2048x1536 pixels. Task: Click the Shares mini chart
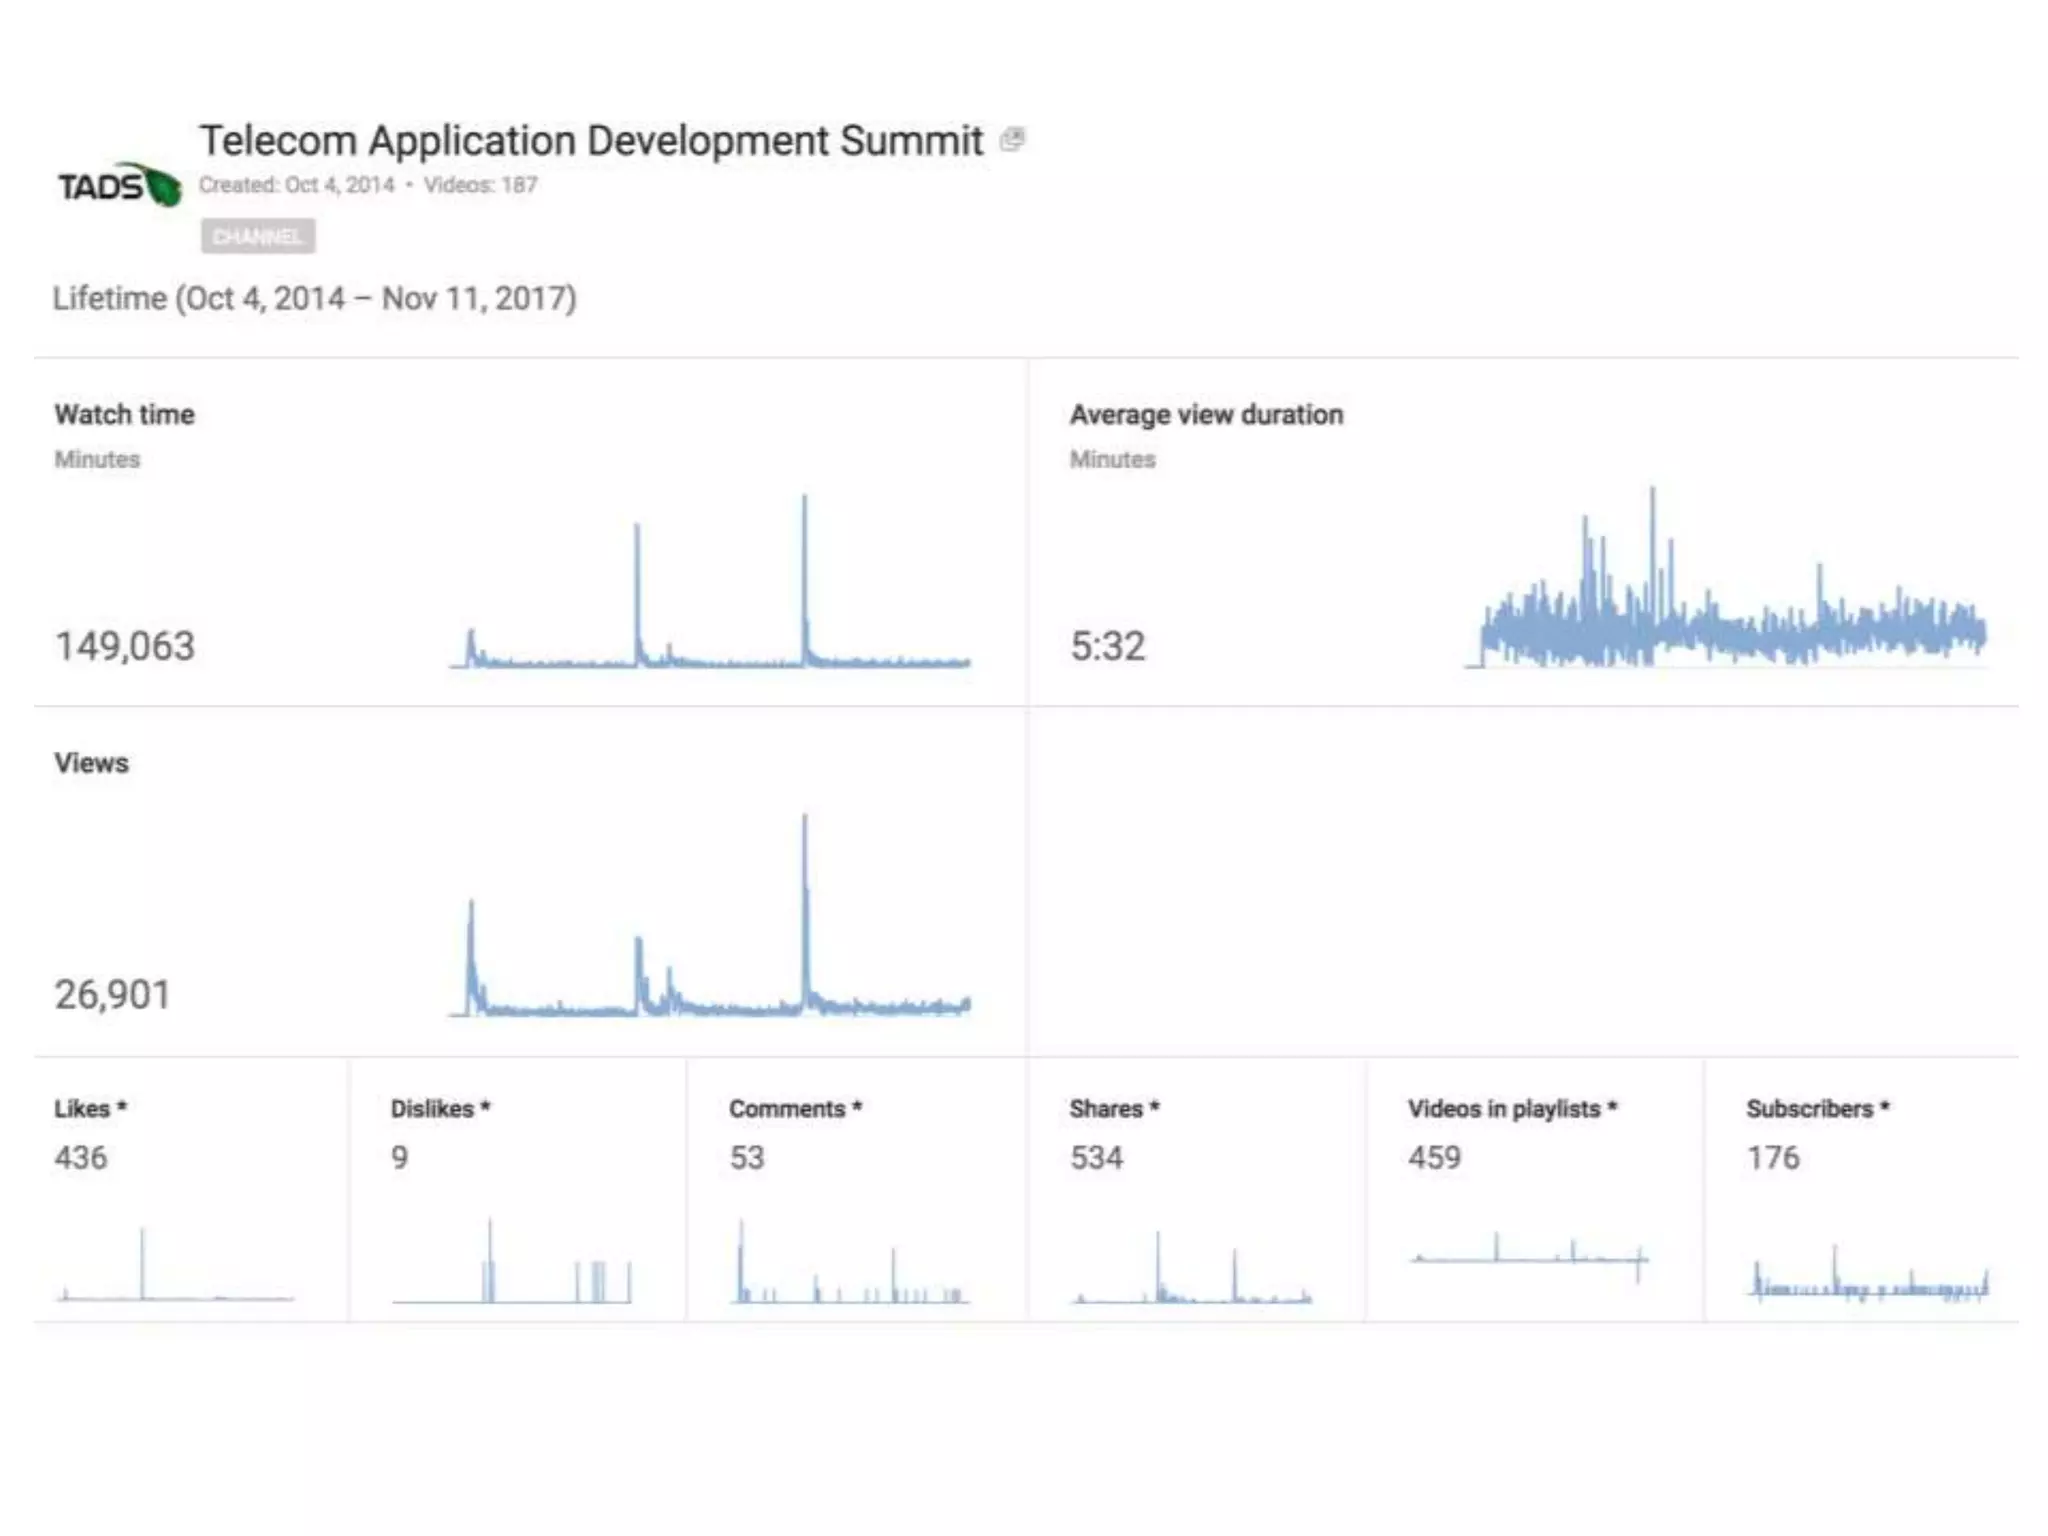pos(1190,1272)
